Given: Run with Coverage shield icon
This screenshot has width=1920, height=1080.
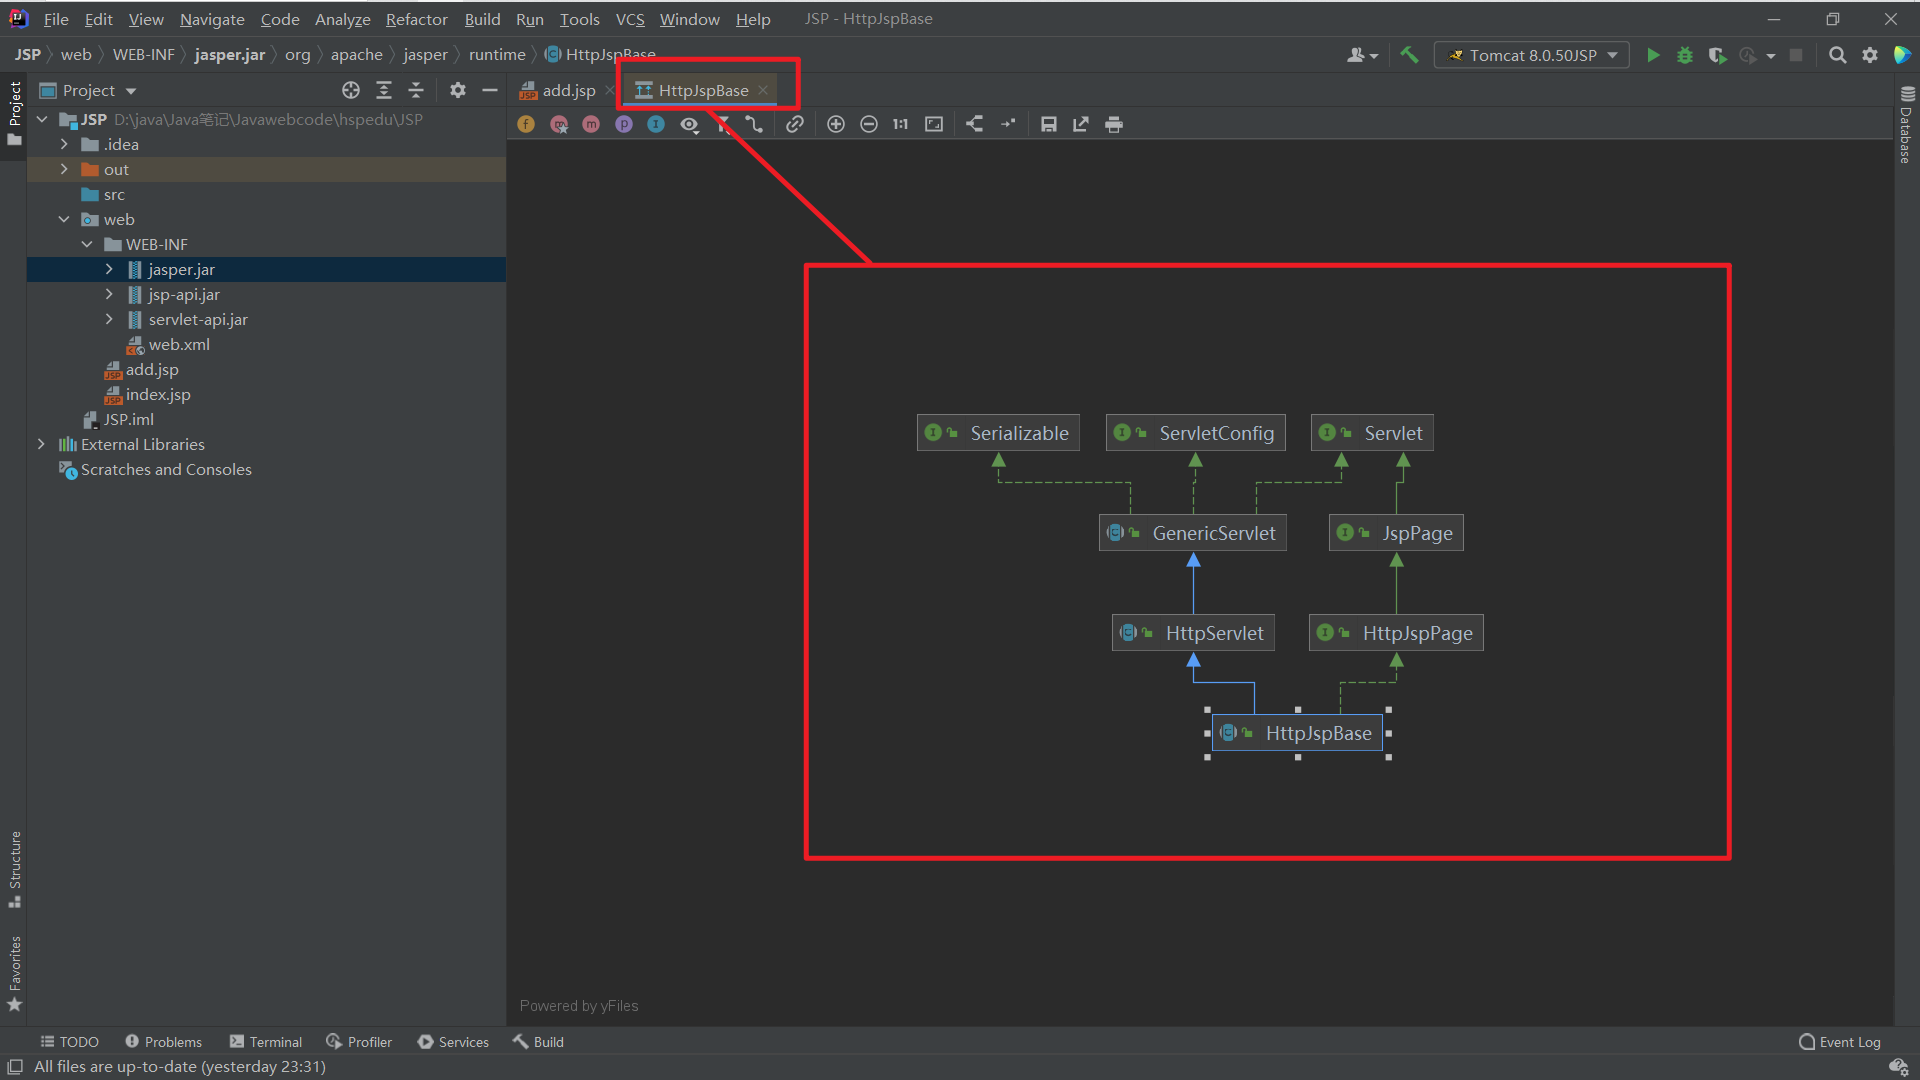Looking at the screenshot, I should (x=1717, y=55).
